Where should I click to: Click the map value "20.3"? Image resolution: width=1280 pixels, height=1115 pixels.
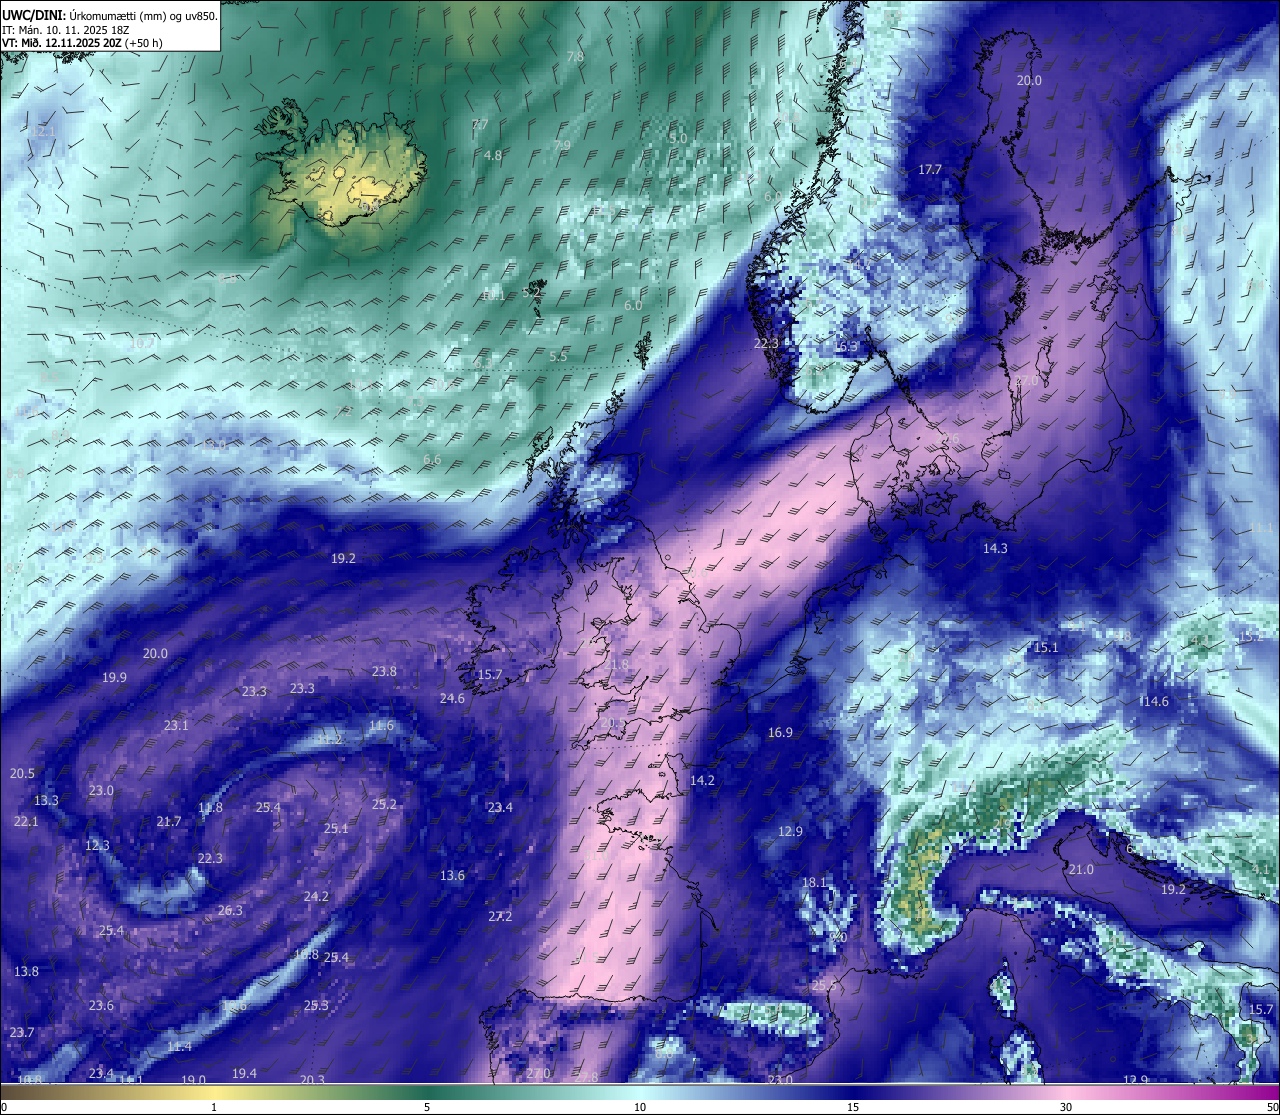point(312,1080)
